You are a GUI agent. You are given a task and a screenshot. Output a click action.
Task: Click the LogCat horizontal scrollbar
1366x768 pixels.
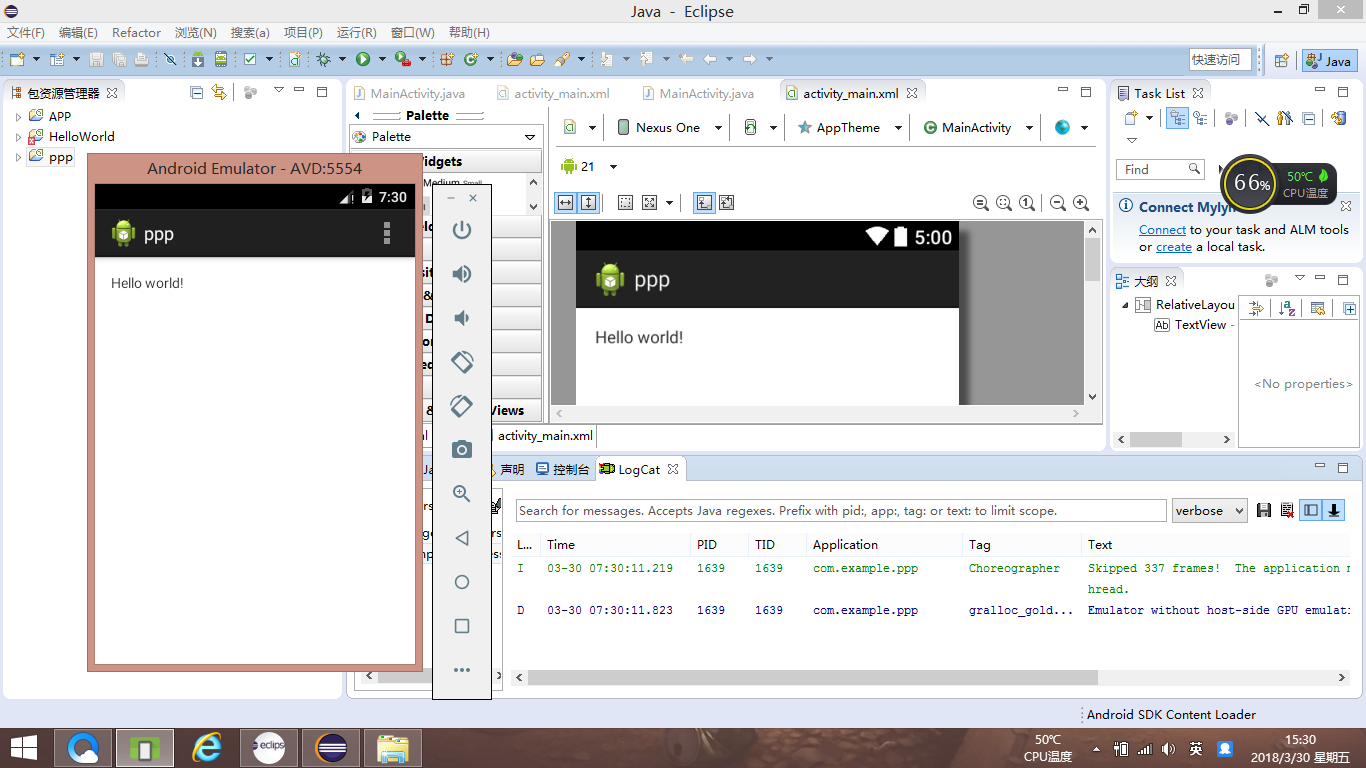812,678
